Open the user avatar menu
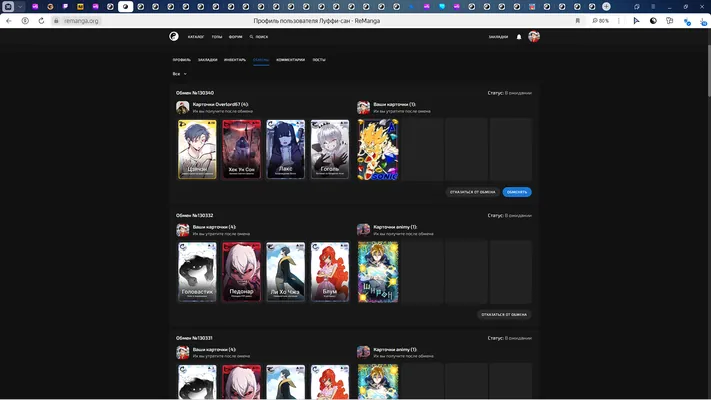The height and width of the screenshot is (400, 711). (534, 36)
